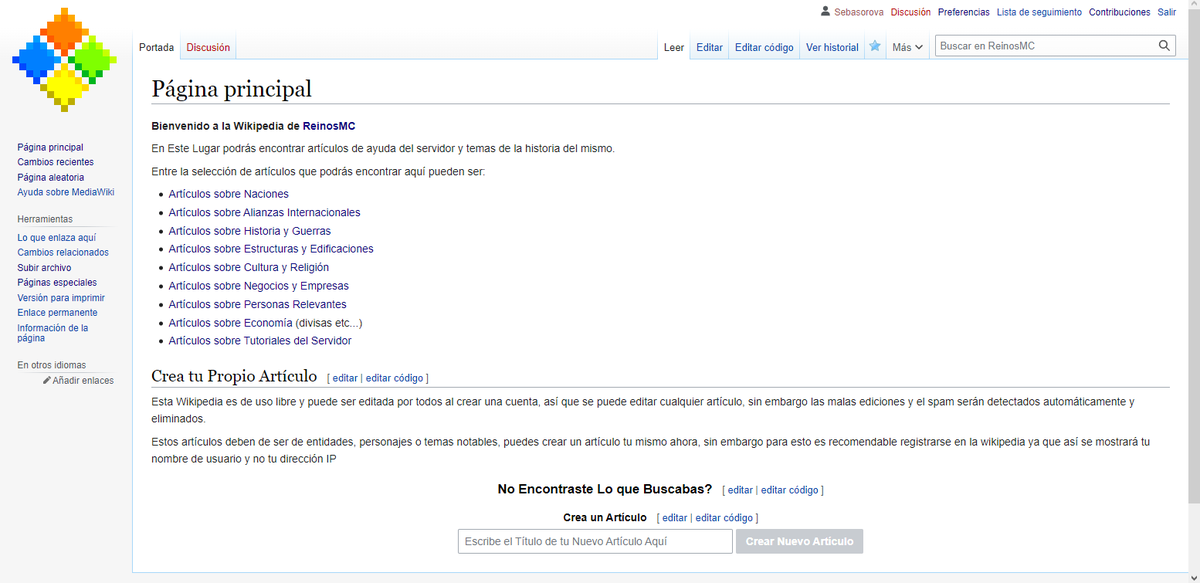Open Cambios recientes in sidebar
The height and width of the screenshot is (583, 1200).
pyautogui.click(x=55, y=162)
